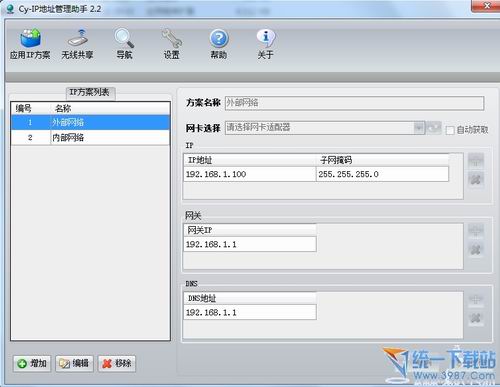Screen dimensions: 500x387
Task: Click the 编号 column header
Action: tap(31, 108)
